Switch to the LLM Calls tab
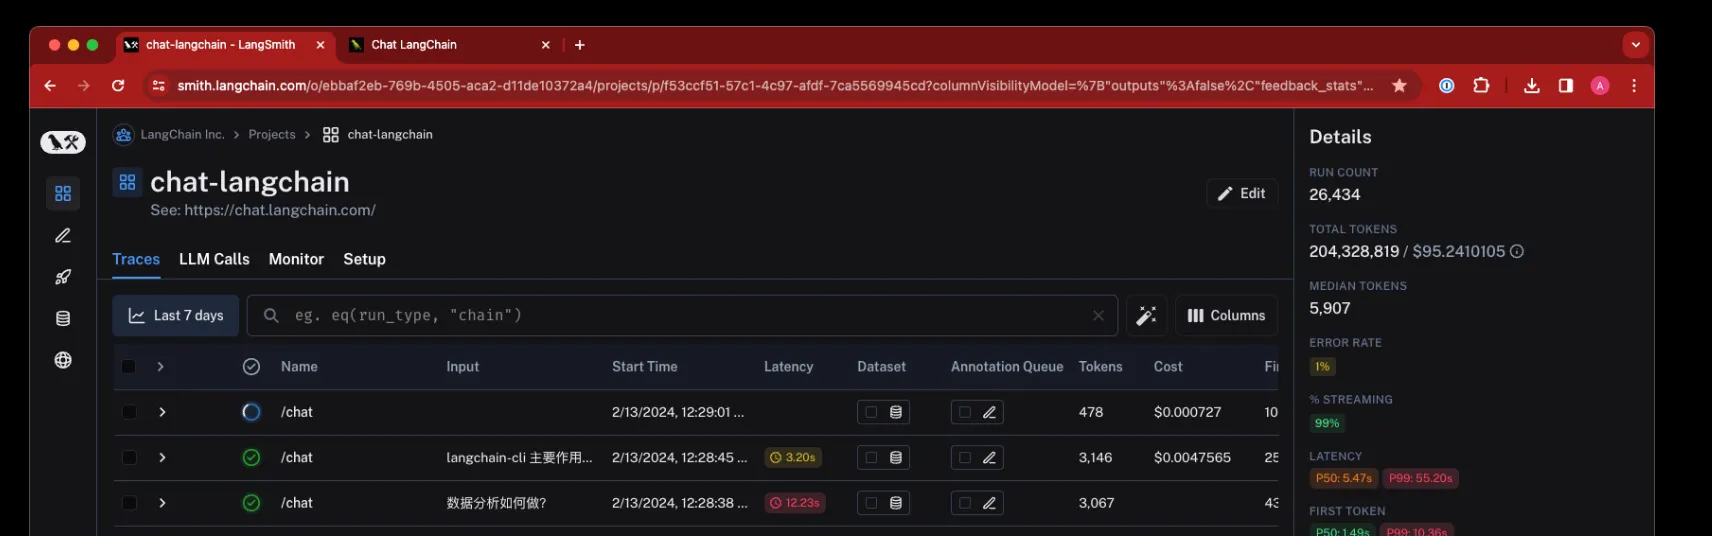 pyautogui.click(x=214, y=259)
